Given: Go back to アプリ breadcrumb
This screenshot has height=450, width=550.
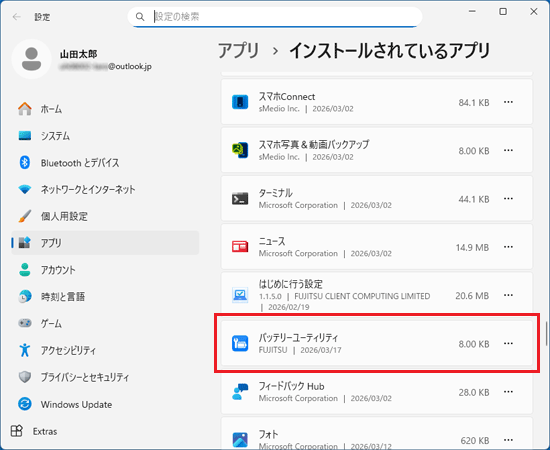Looking at the screenshot, I should (239, 51).
